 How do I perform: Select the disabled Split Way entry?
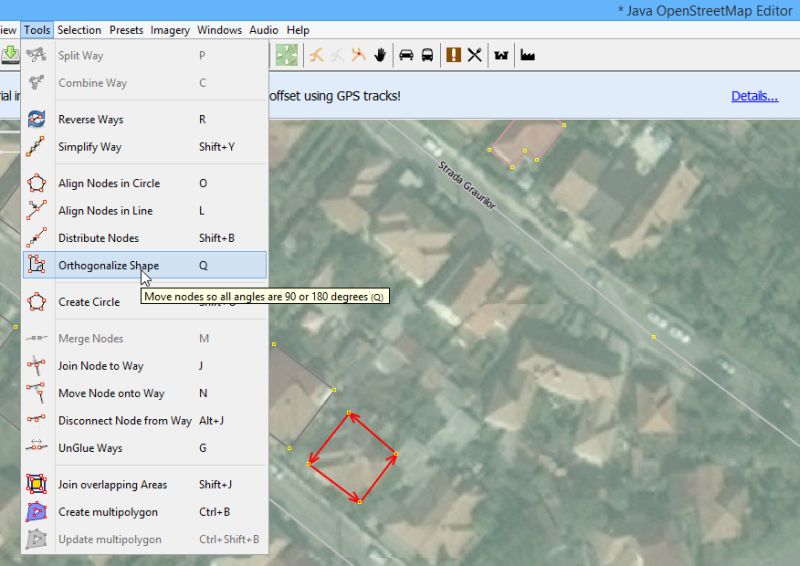pos(144,55)
